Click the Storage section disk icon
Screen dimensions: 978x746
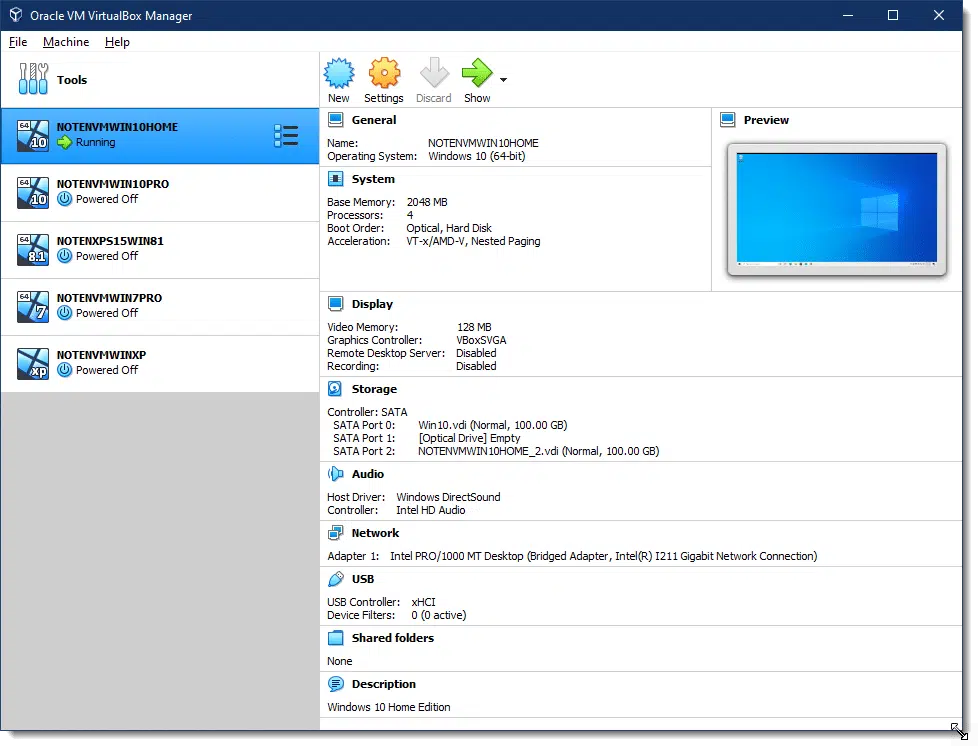coord(335,389)
